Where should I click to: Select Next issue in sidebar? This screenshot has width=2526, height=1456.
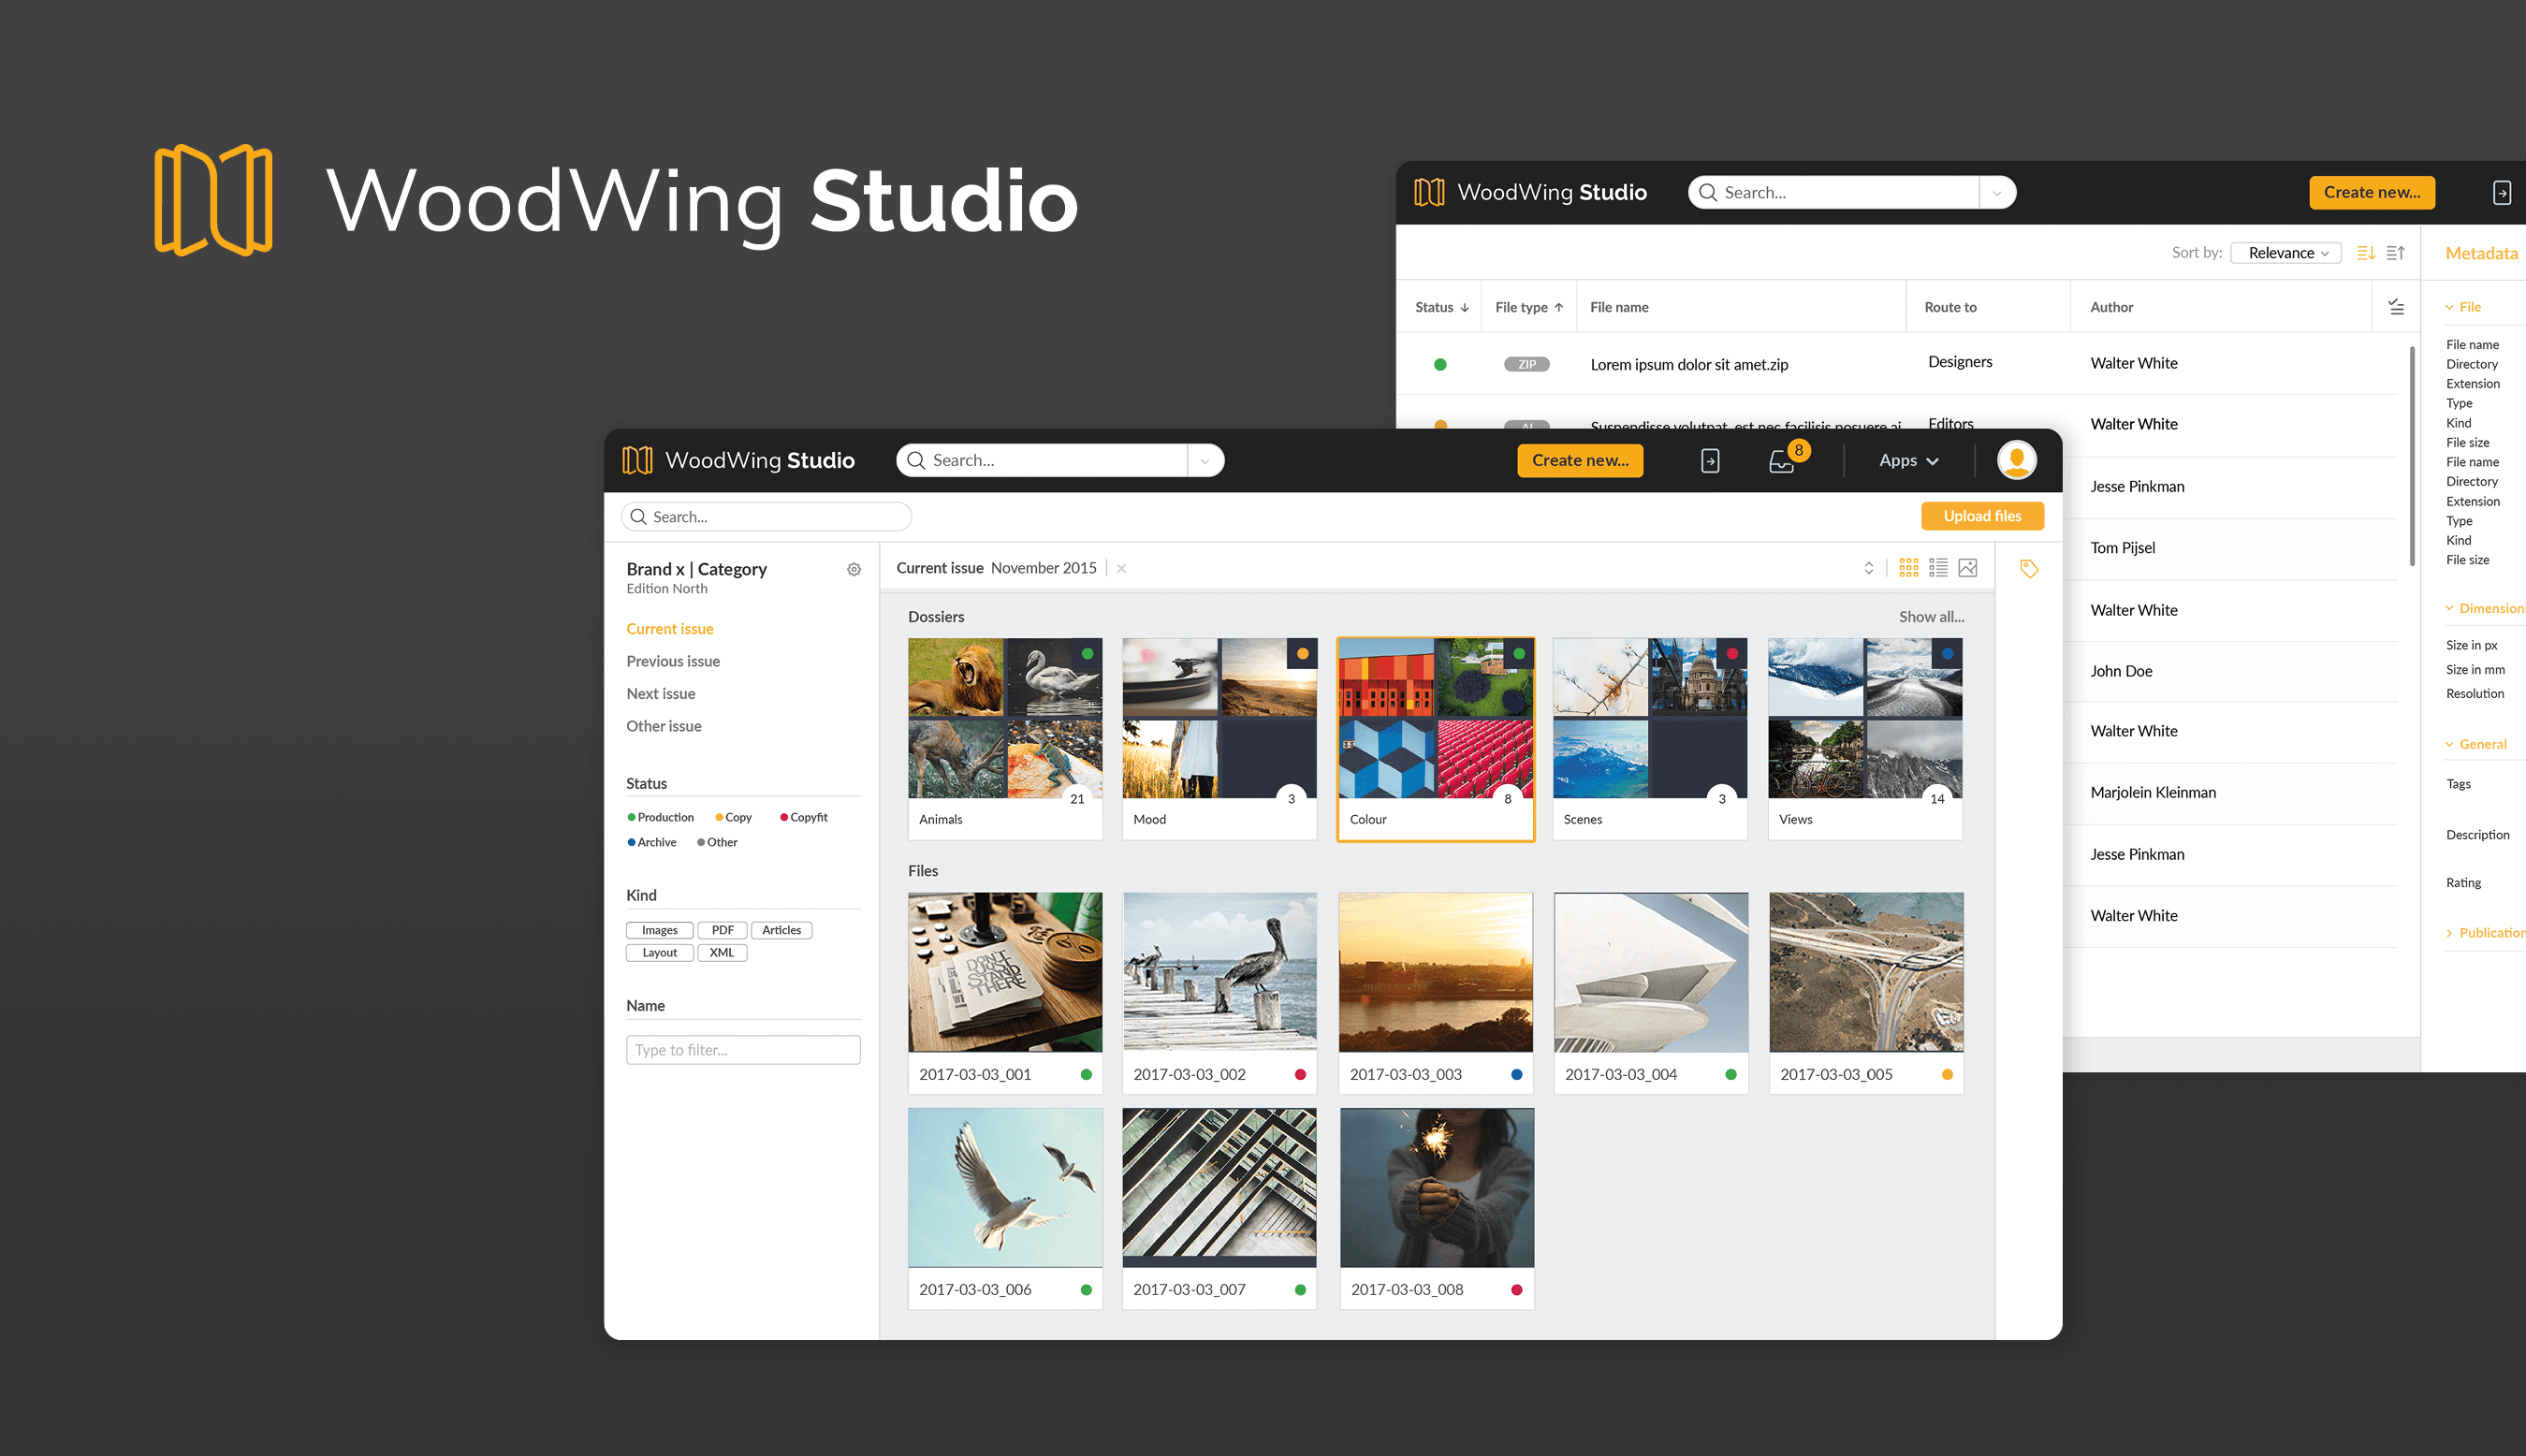(x=660, y=694)
